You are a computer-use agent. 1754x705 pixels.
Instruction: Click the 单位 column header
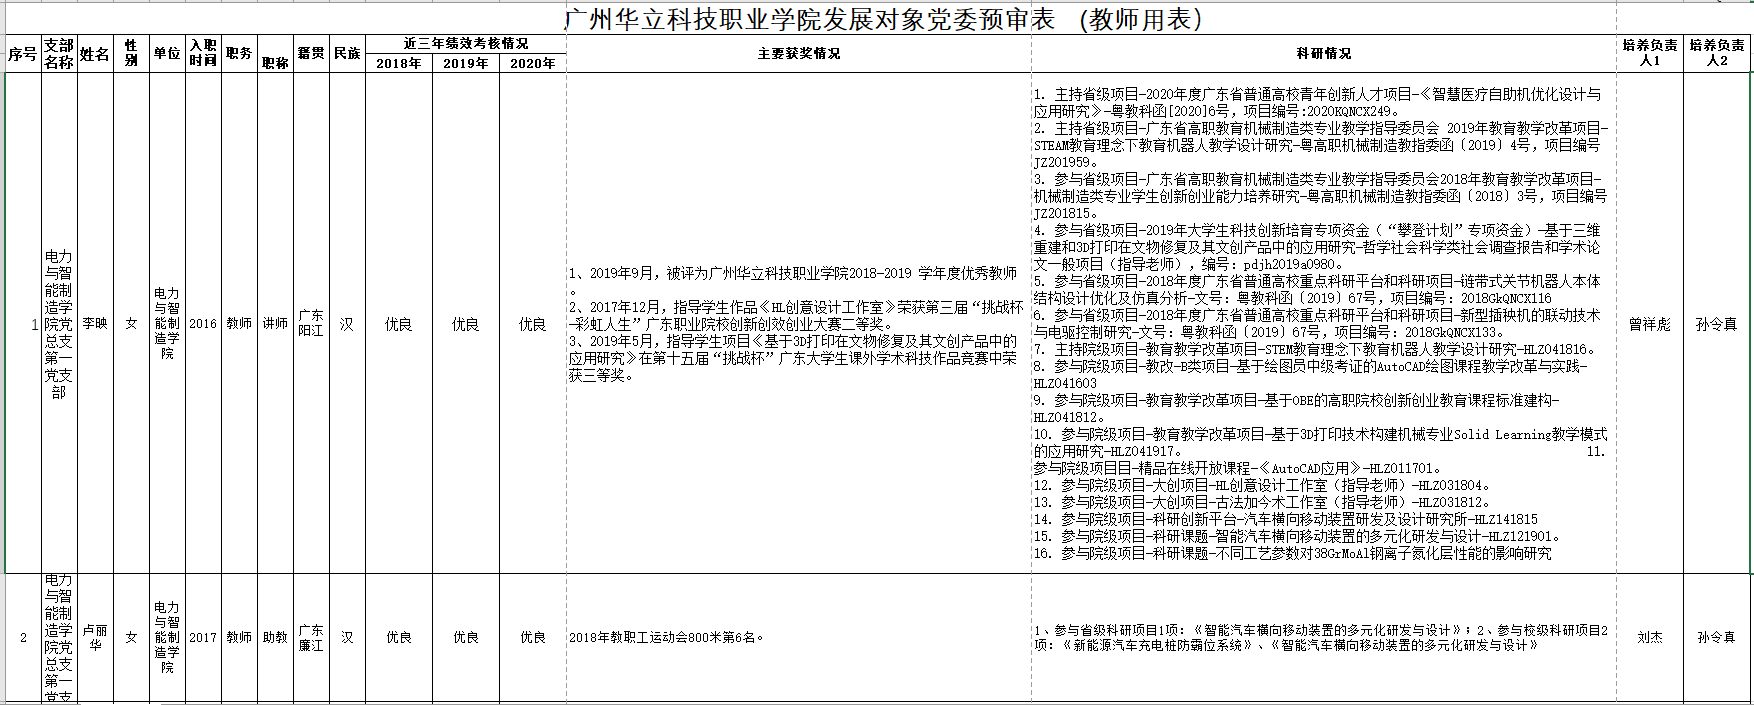[167, 54]
